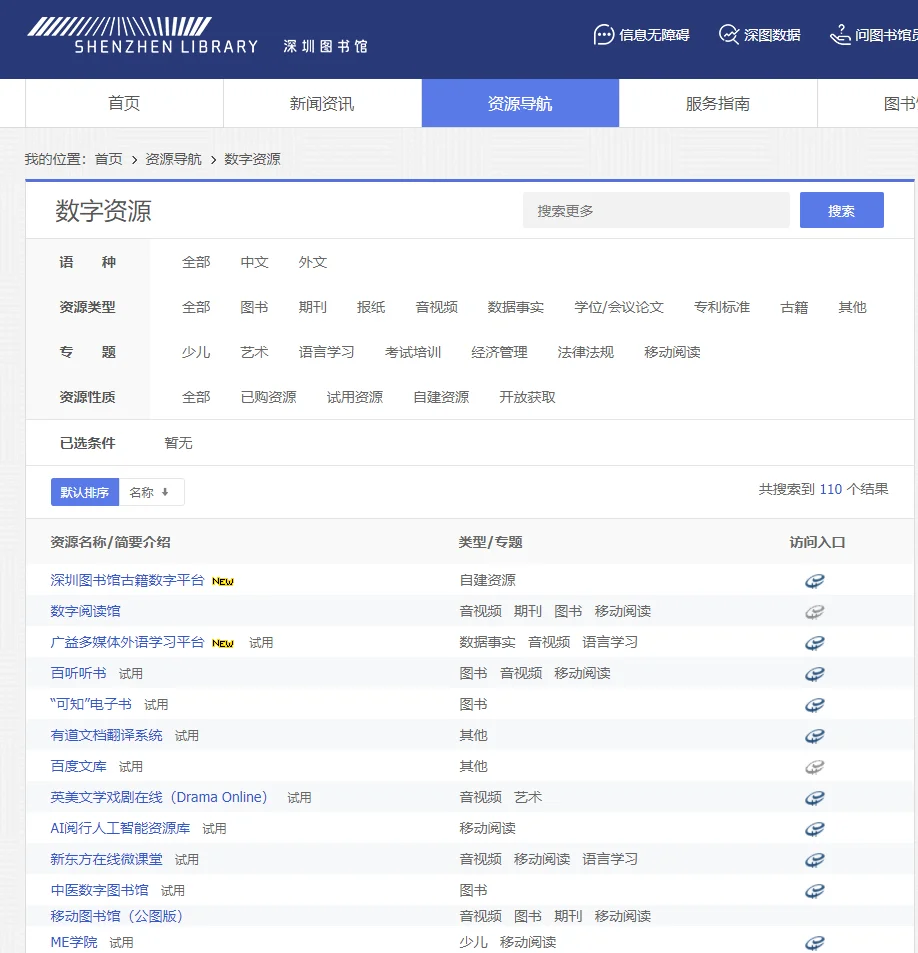Click the access icon in 百听听书 row

pos(815,674)
